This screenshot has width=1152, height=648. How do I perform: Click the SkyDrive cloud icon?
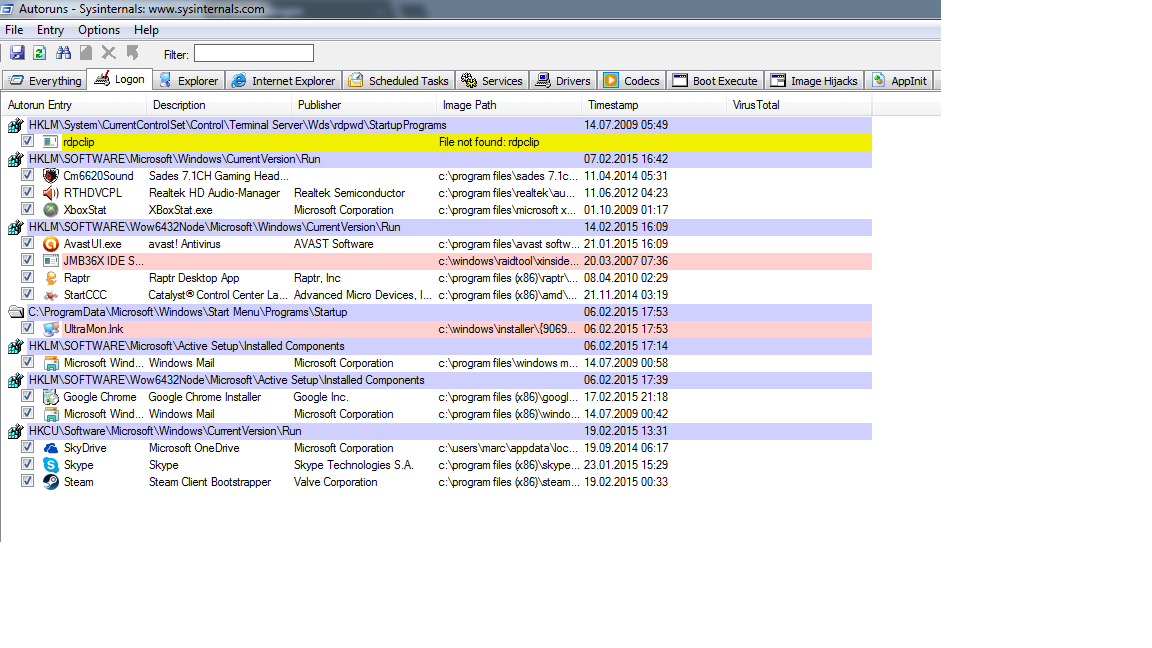pos(51,448)
